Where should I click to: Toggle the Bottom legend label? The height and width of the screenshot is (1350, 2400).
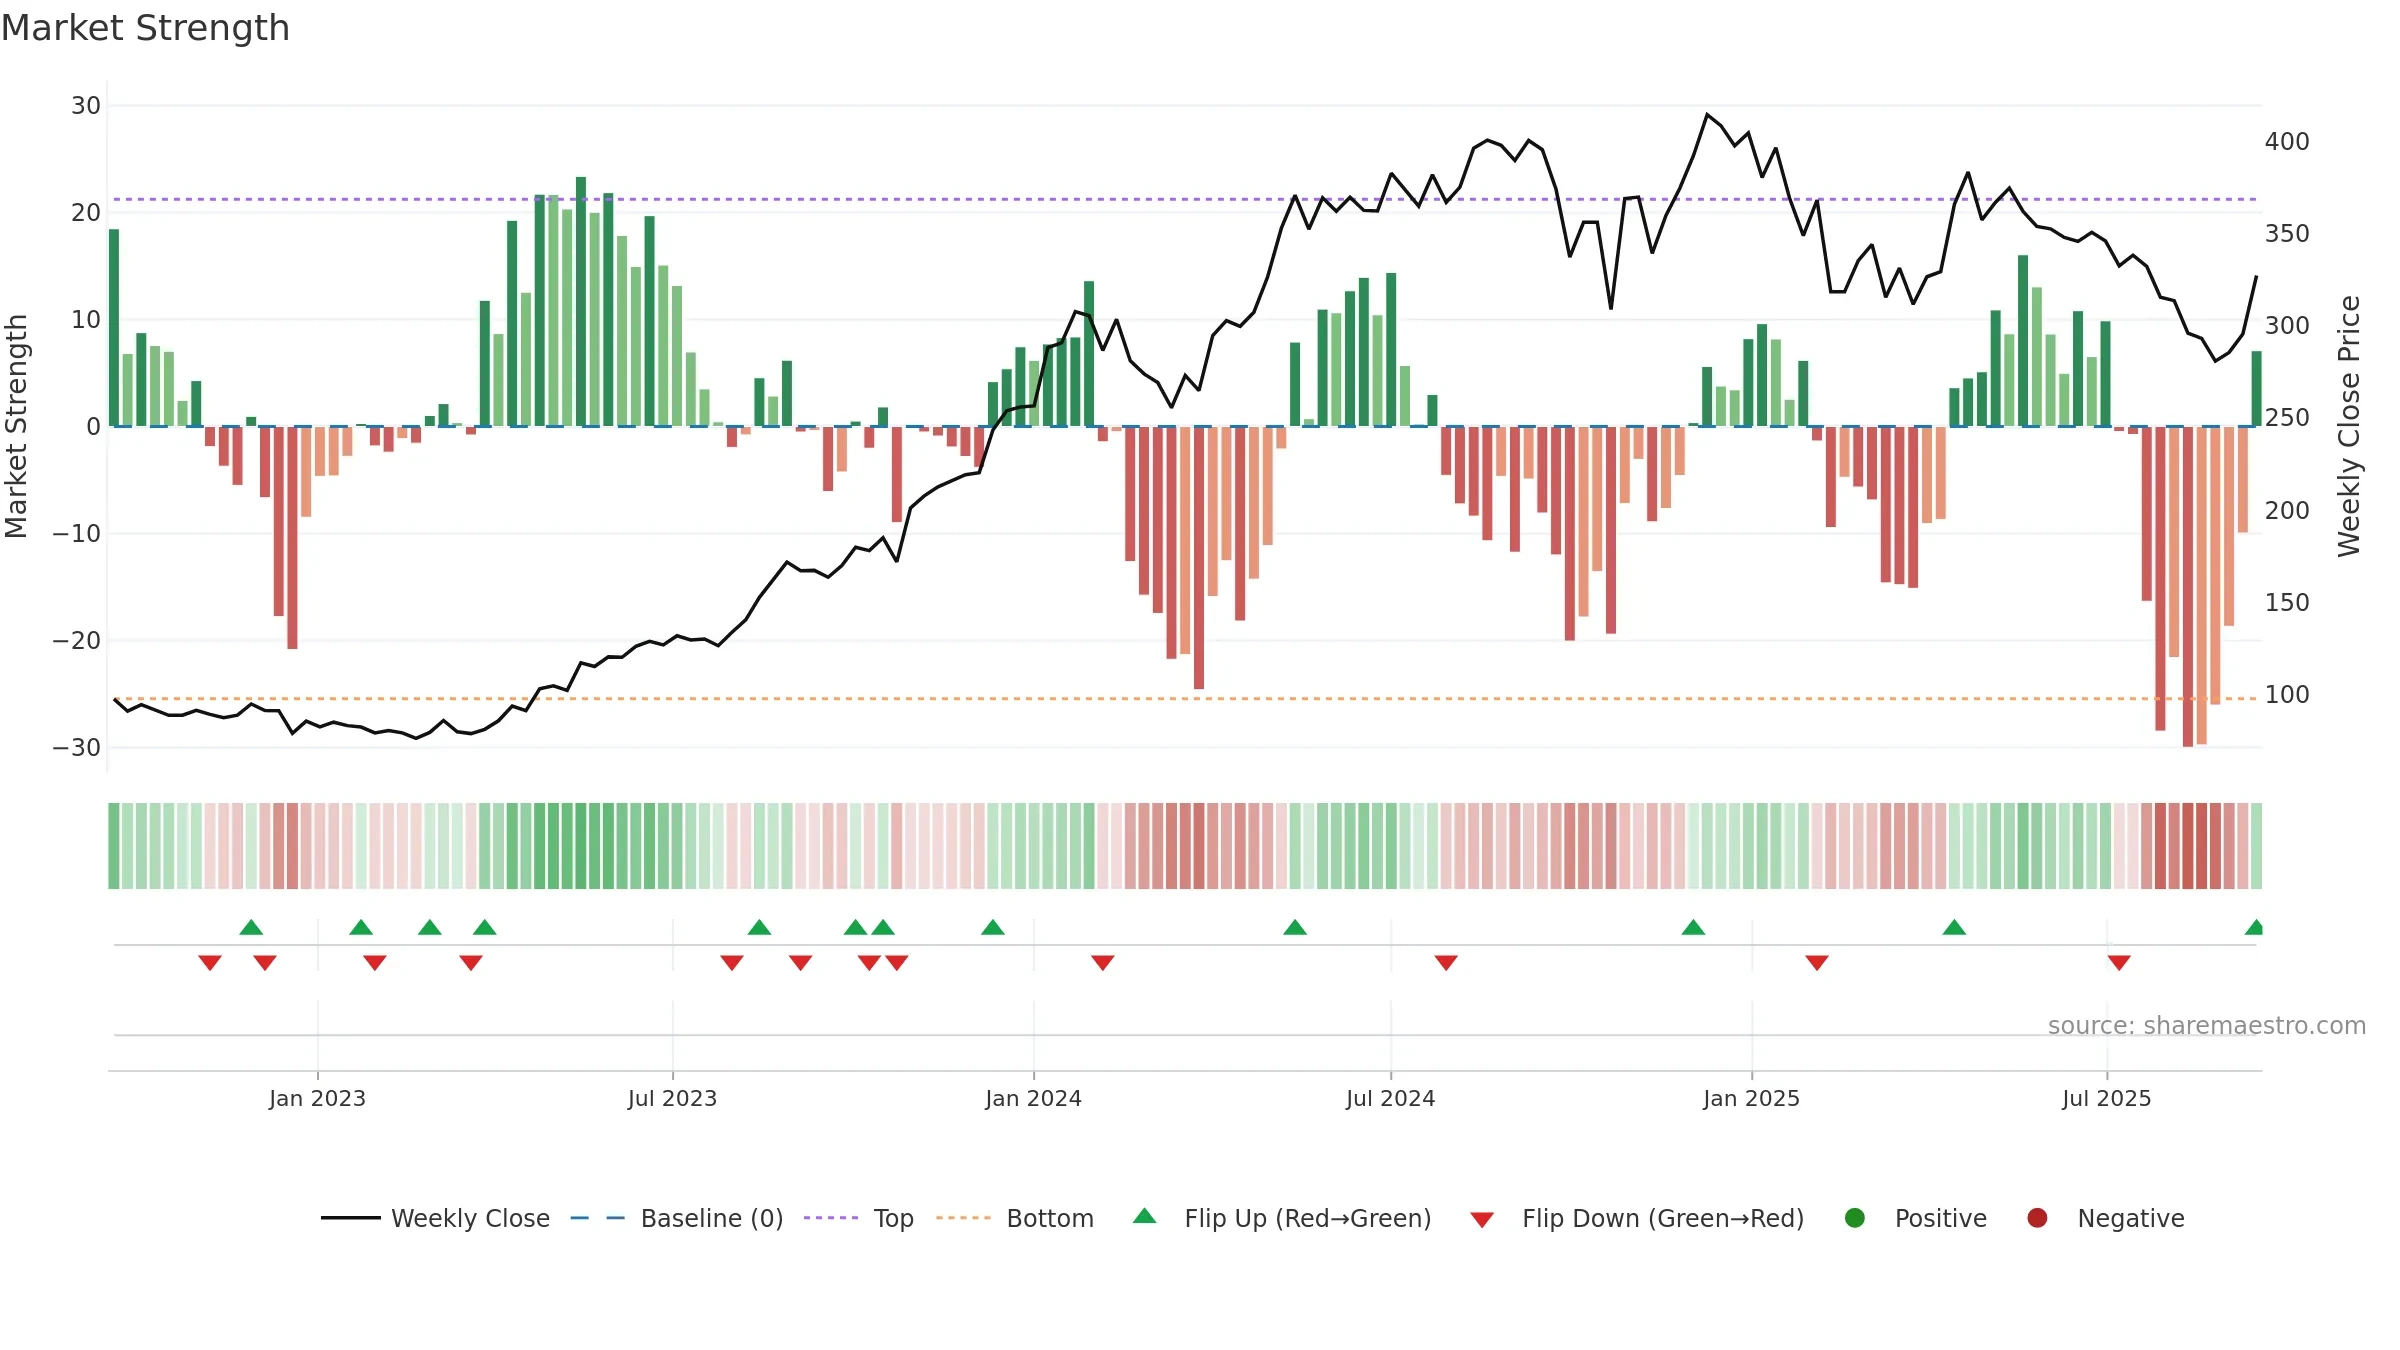(1050, 1218)
